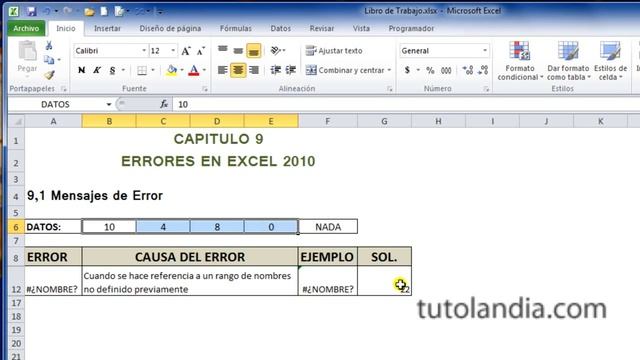Open fill color dropdown arrow
This screenshot has width=640, height=360.
pyautogui.click(x=182, y=70)
